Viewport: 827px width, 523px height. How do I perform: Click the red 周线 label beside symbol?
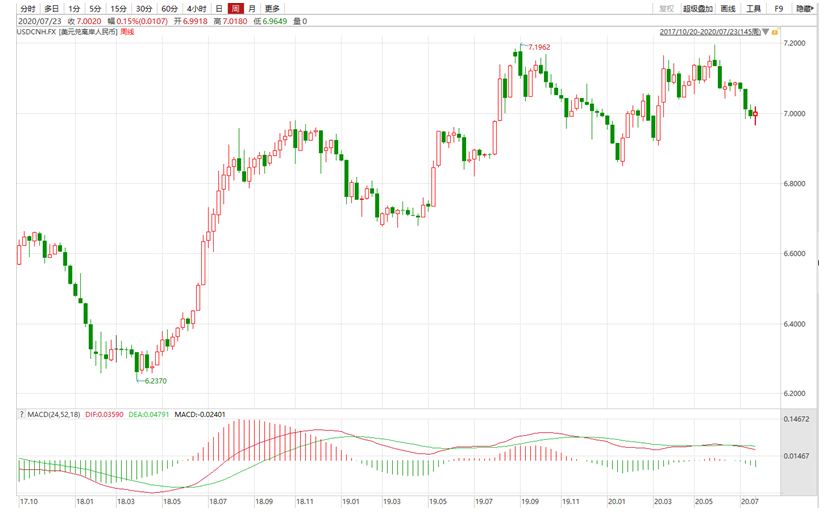click(x=127, y=32)
